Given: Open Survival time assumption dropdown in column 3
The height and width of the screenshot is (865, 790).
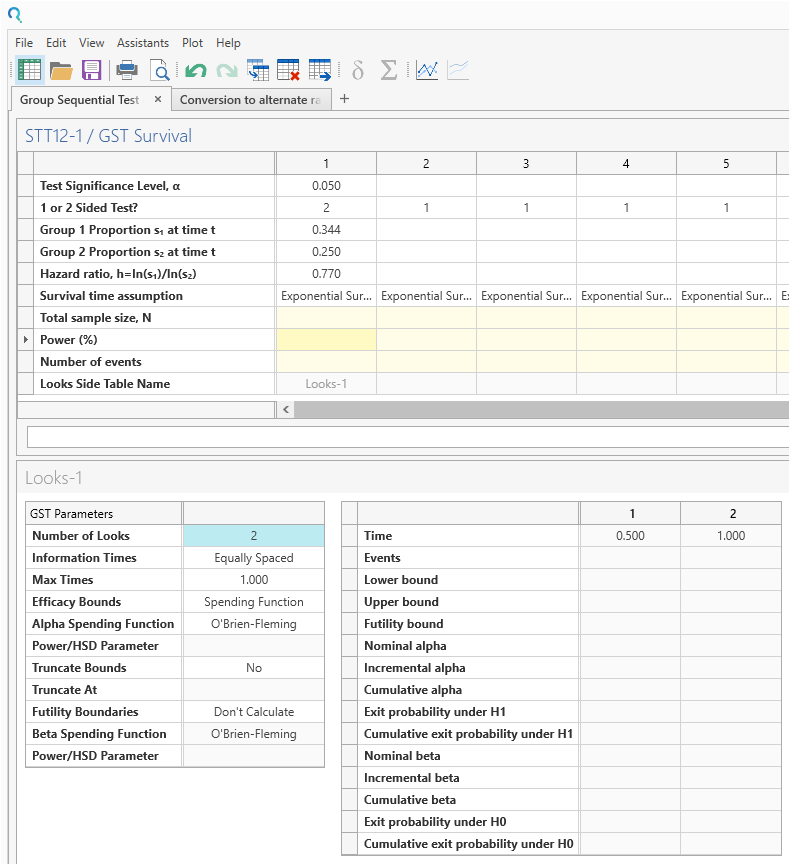Looking at the screenshot, I should (x=526, y=296).
